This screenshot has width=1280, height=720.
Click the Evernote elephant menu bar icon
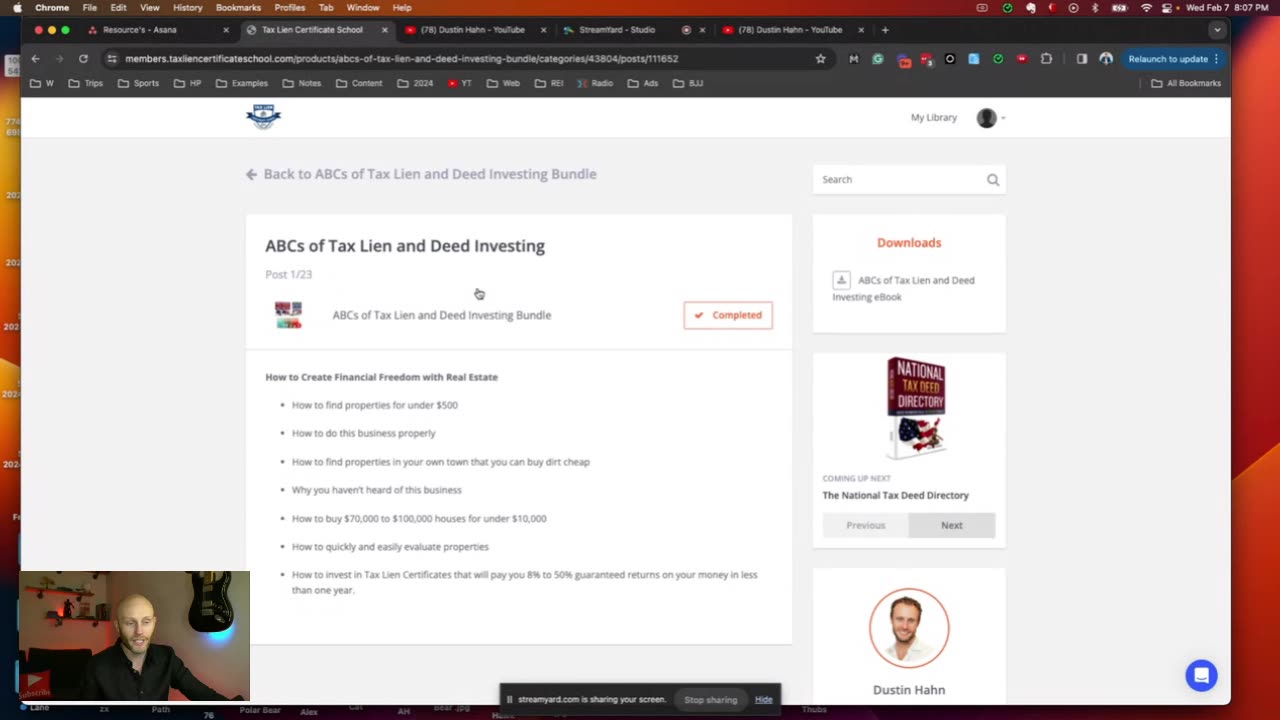1030,8
